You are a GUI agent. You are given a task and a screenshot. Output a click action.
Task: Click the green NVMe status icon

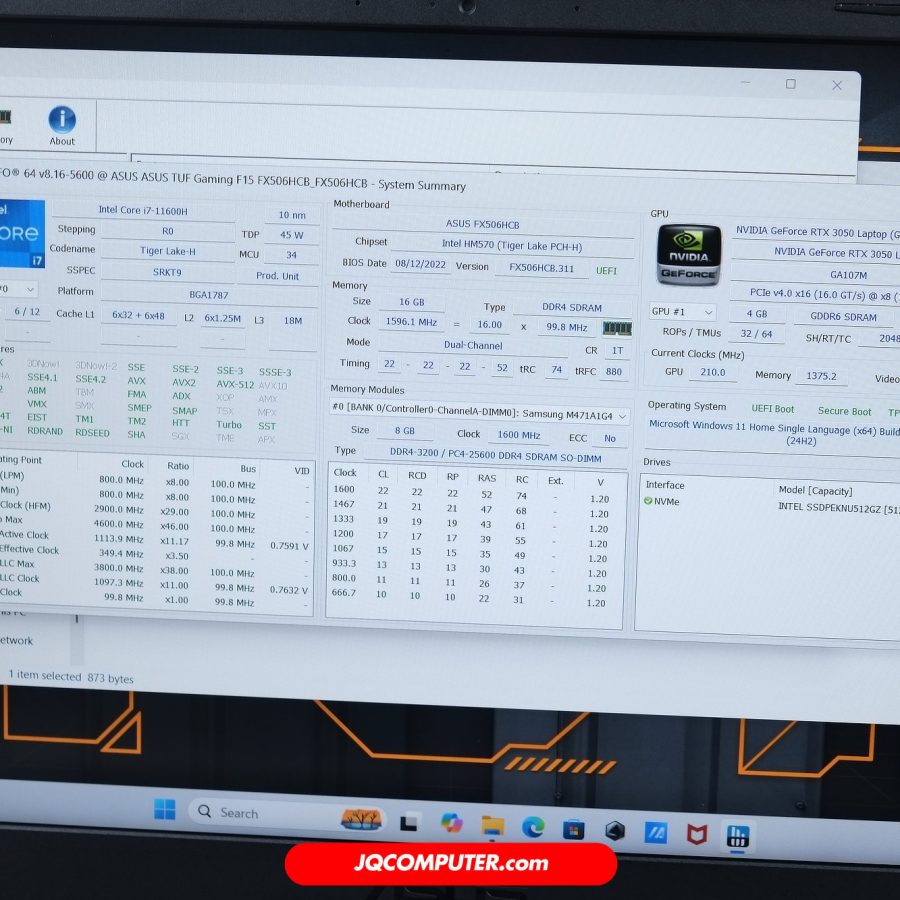(648, 501)
